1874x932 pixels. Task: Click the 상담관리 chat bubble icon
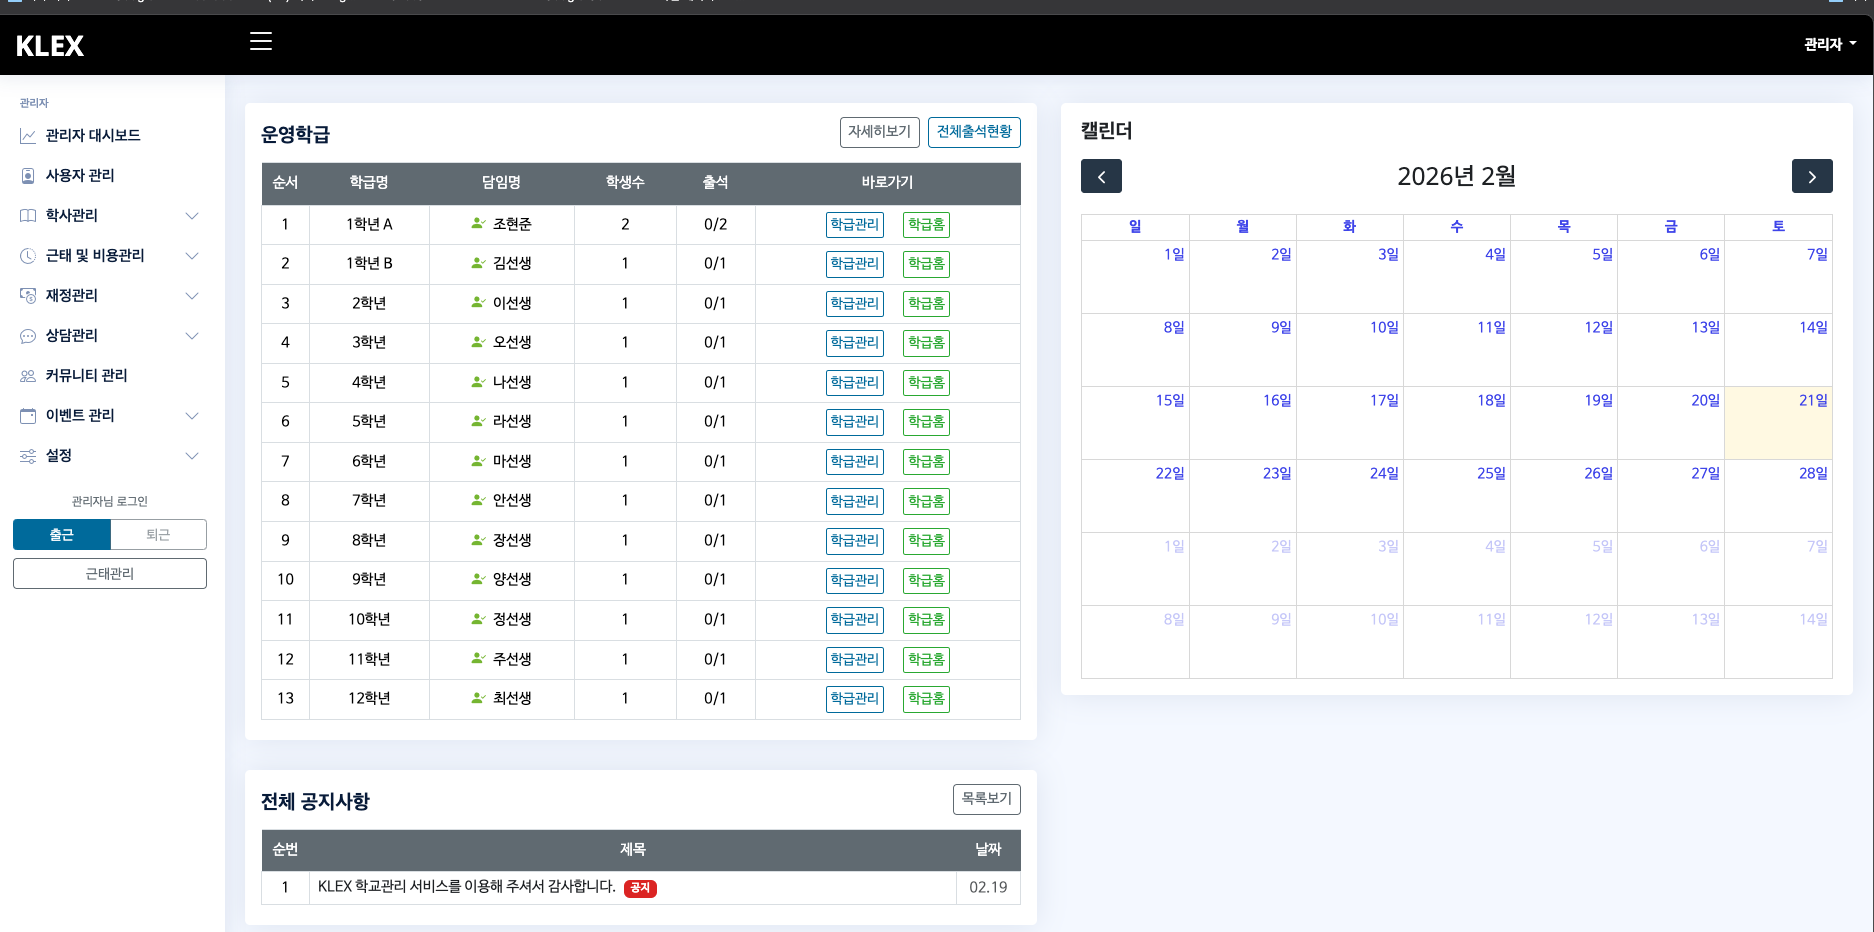click(x=28, y=336)
